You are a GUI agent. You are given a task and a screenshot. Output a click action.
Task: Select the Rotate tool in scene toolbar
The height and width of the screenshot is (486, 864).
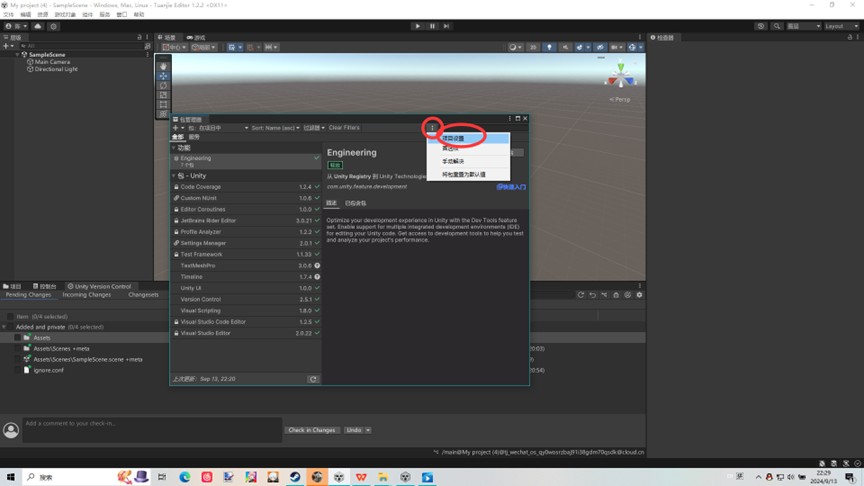(x=164, y=86)
